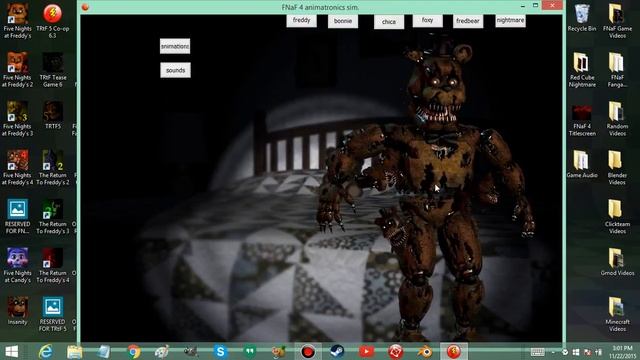Open FNaF Fanga... folder
Image resolution: width=640 pixels, height=360 pixels.
click(617, 69)
